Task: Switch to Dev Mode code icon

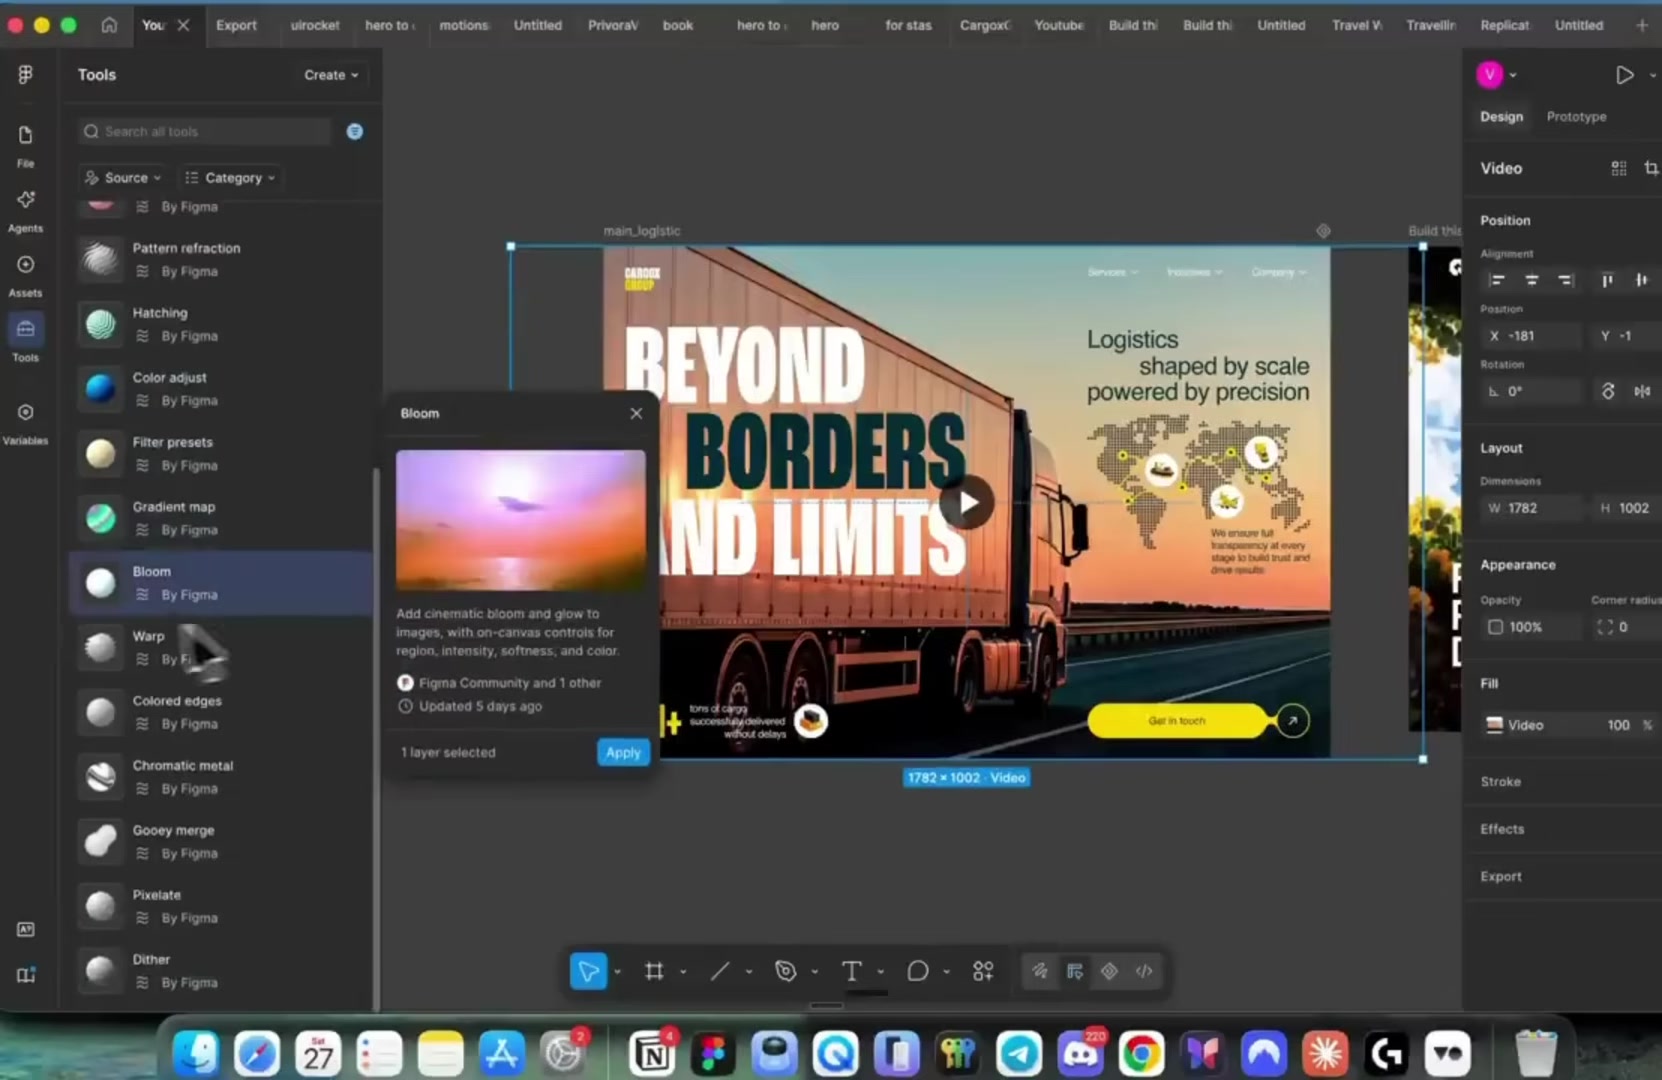Action: 1144,971
